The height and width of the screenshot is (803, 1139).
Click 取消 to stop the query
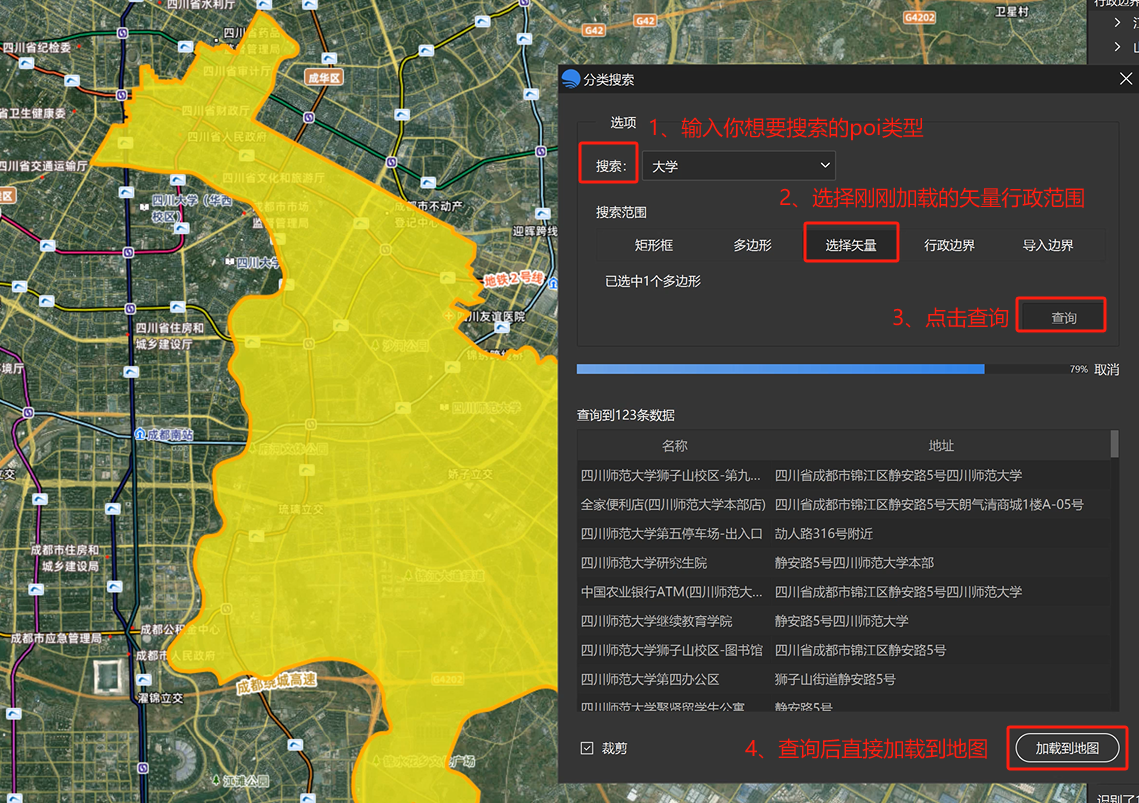(1106, 370)
